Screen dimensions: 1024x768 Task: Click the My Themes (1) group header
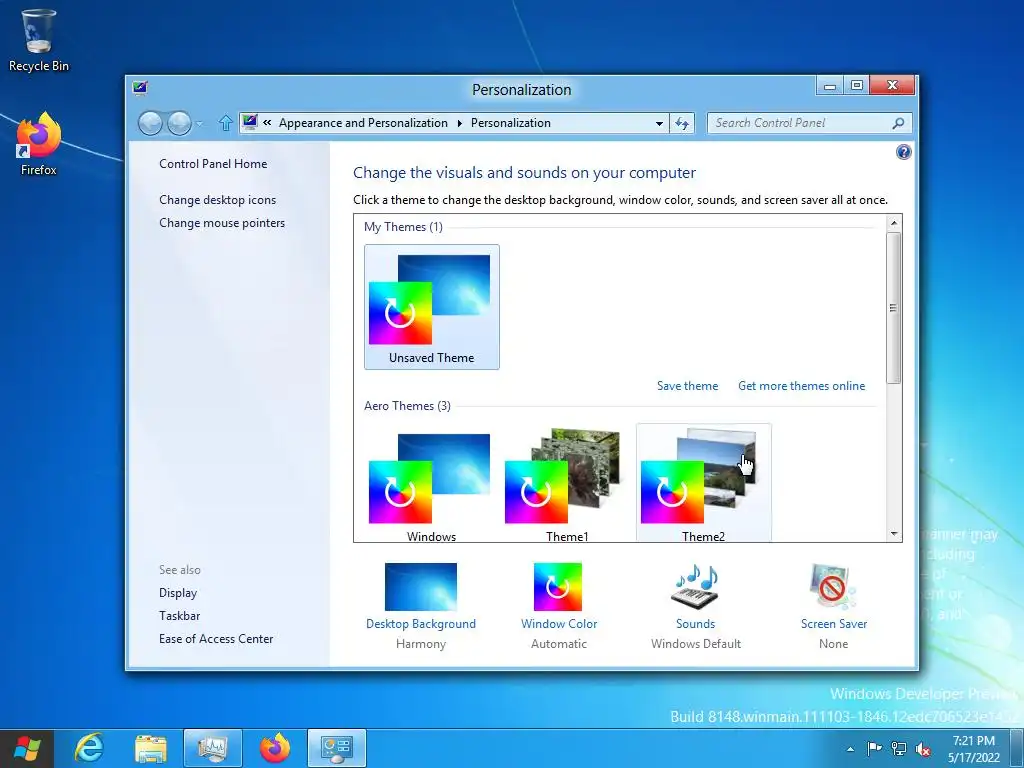point(403,227)
